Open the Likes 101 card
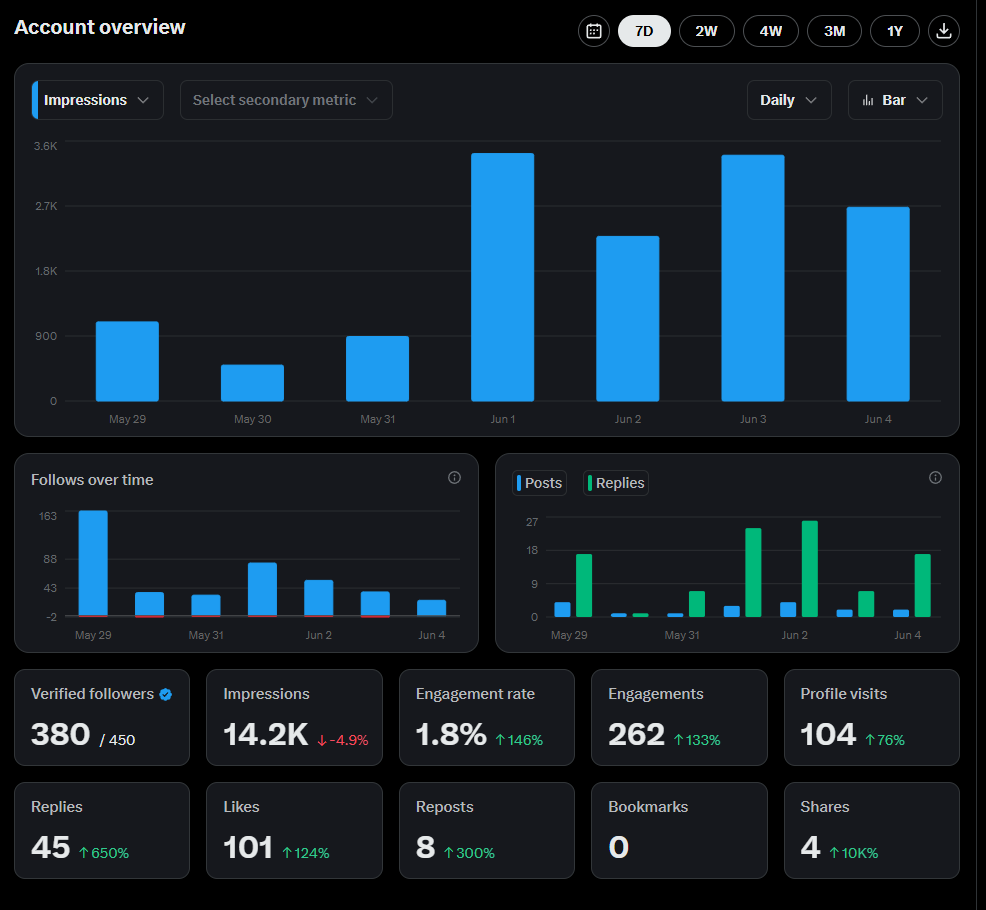The width and height of the screenshot is (986, 910). (294, 830)
